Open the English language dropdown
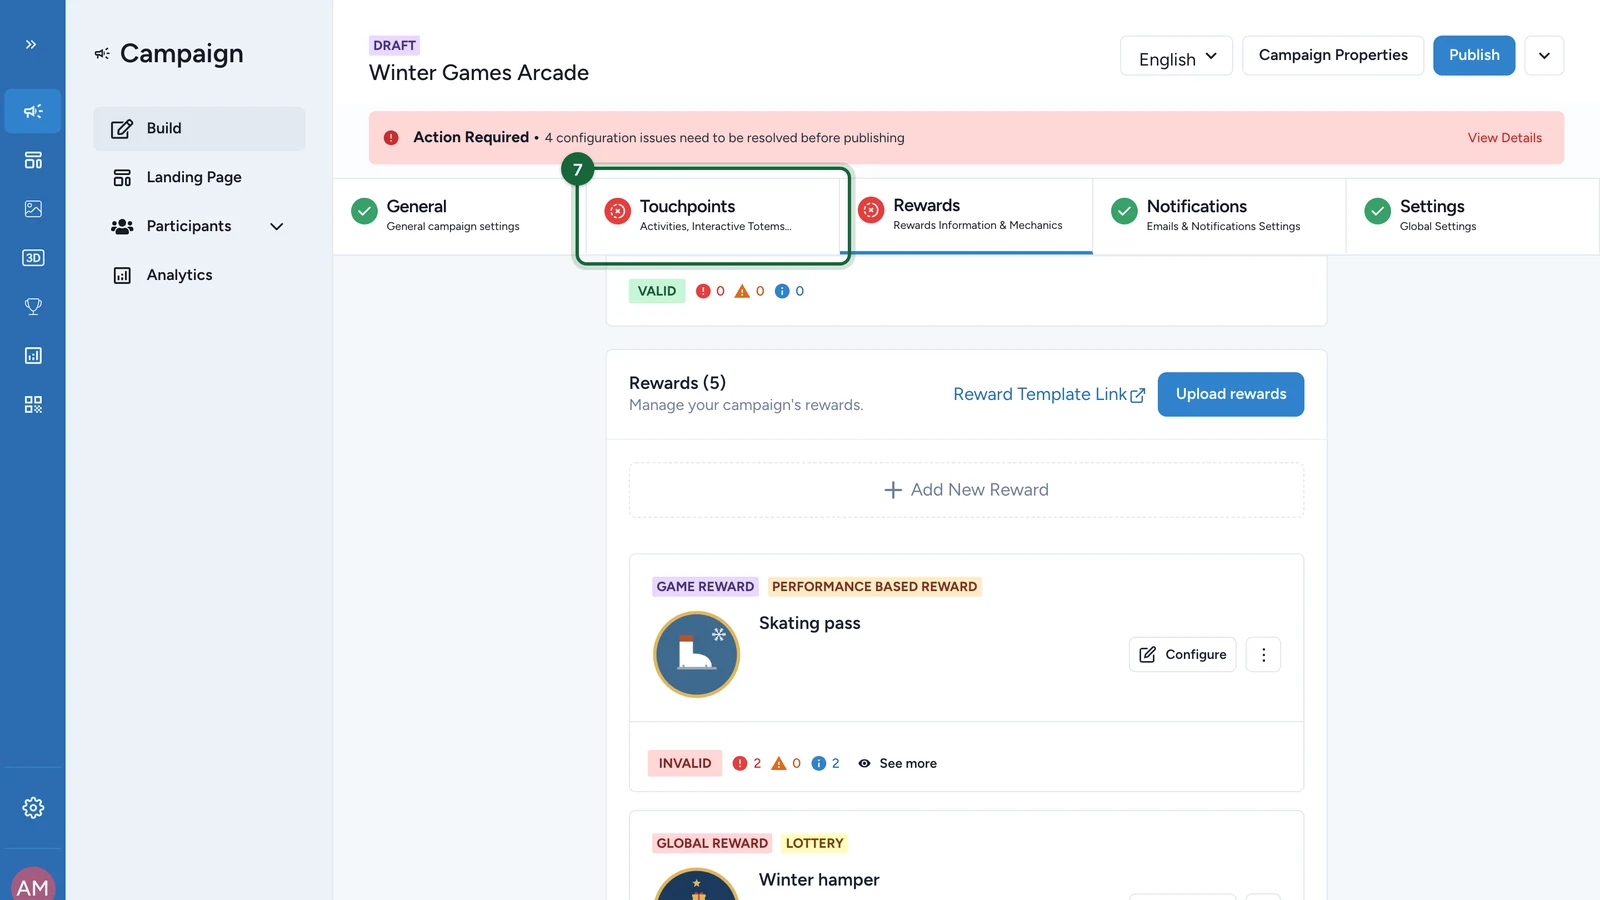 pyautogui.click(x=1176, y=56)
